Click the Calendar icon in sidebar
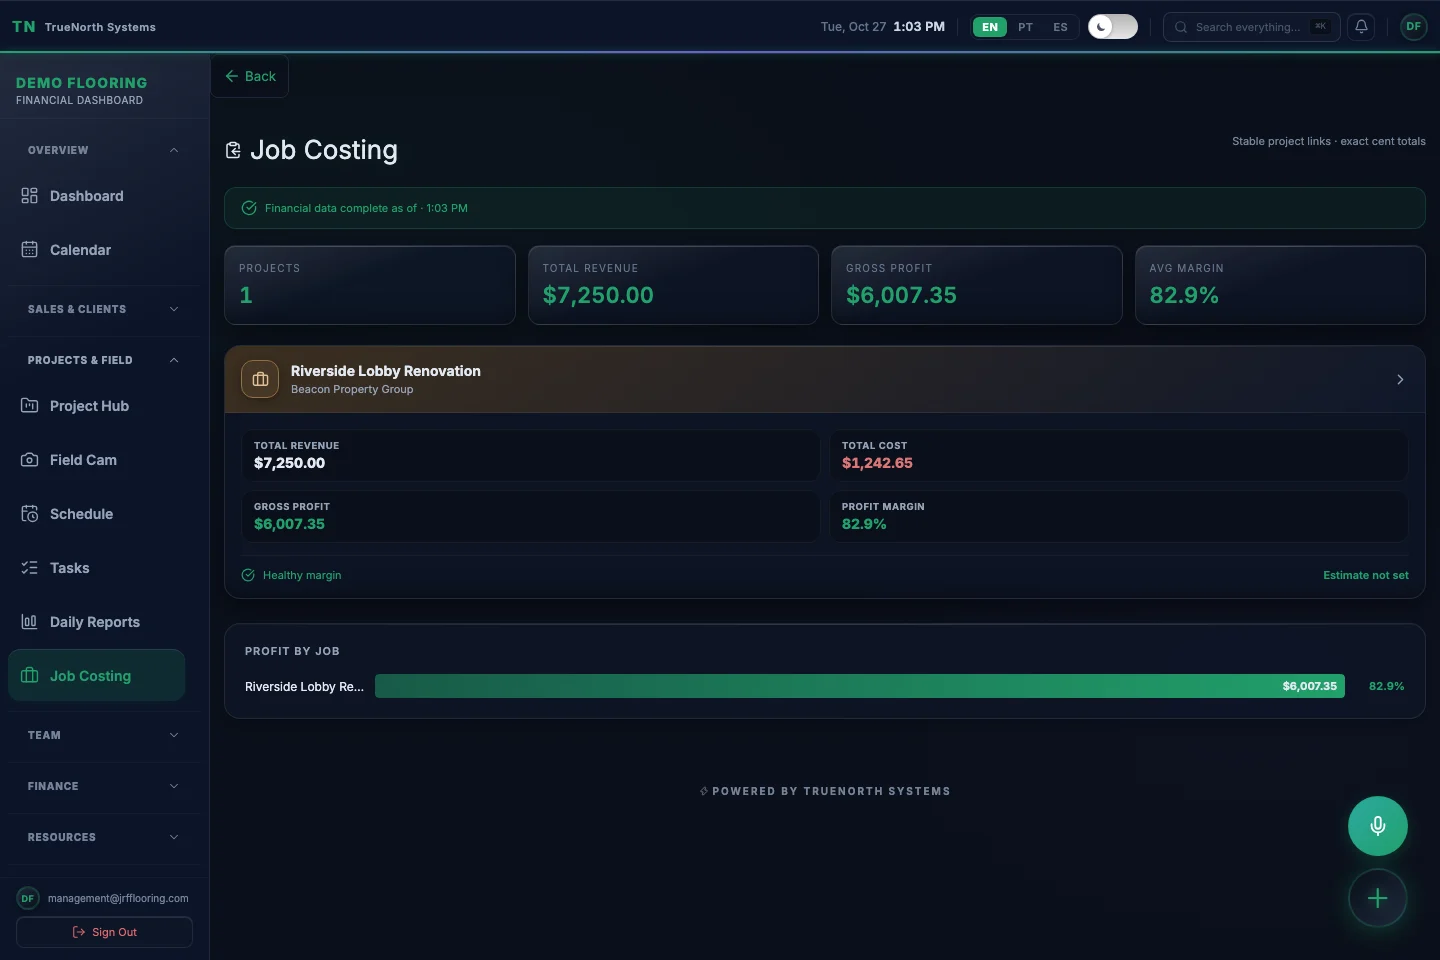 29,250
